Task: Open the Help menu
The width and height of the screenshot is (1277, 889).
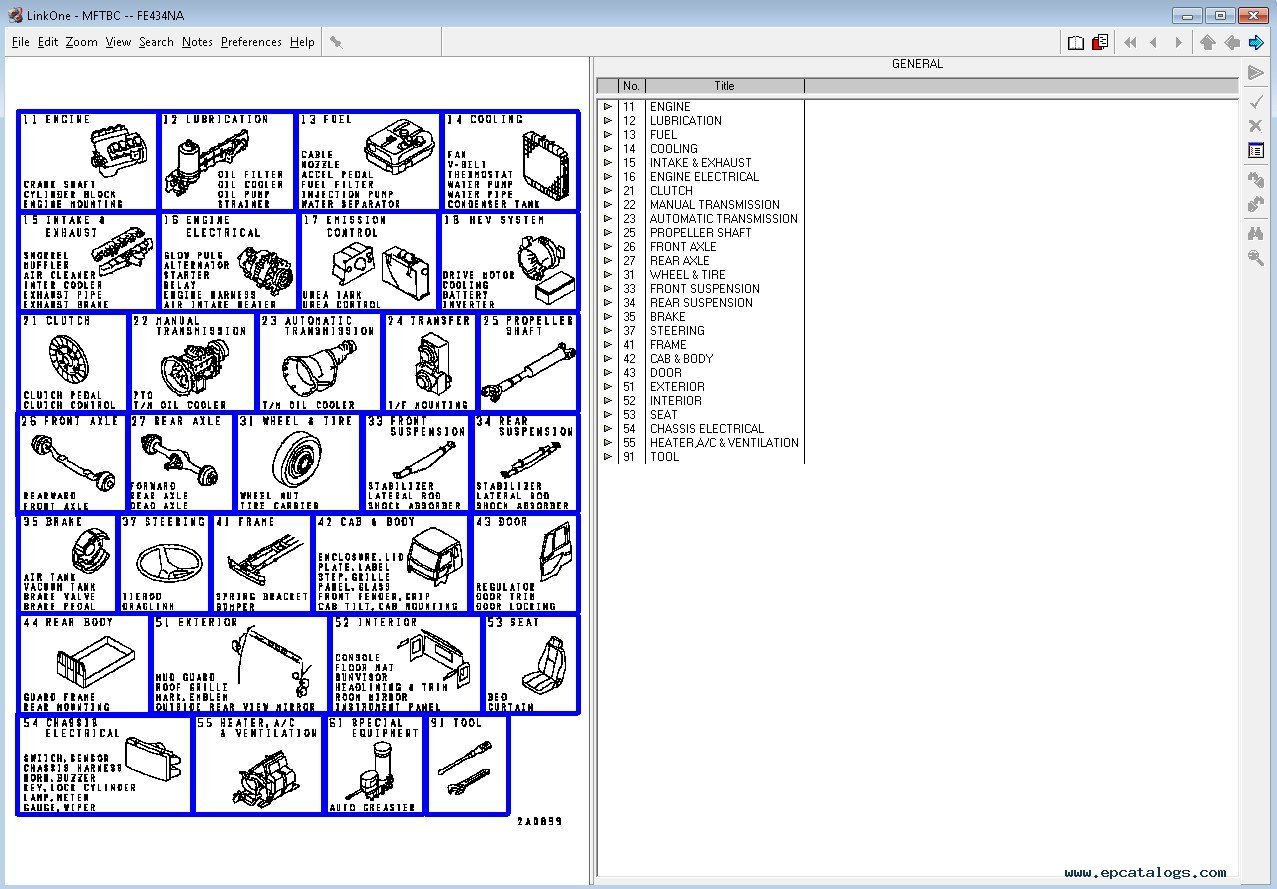Action: pyautogui.click(x=302, y=42)
